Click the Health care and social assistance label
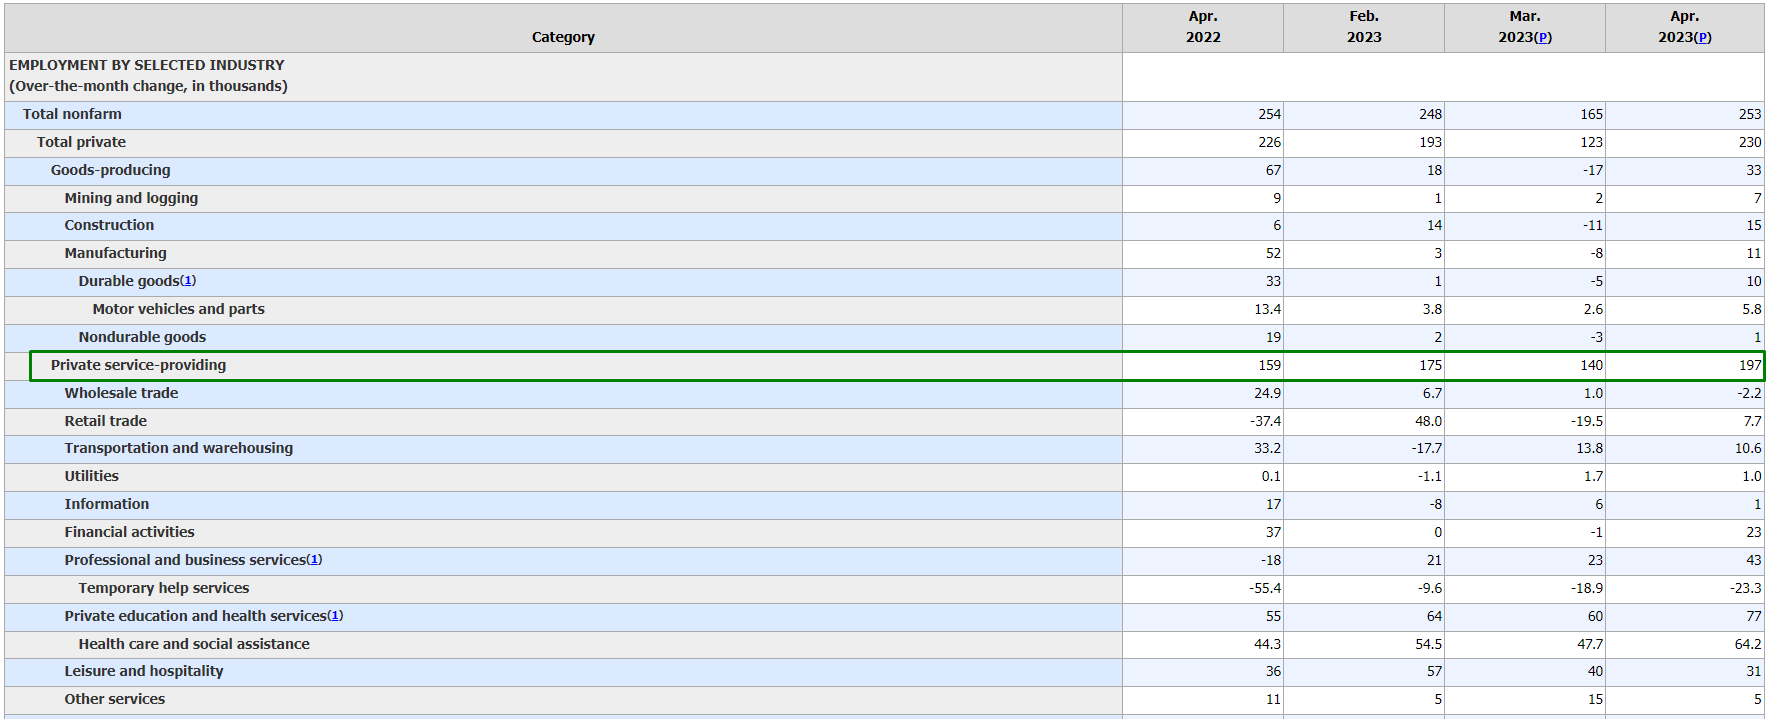This screenshot has width=1769, height=719. click(x=194, y=644)
